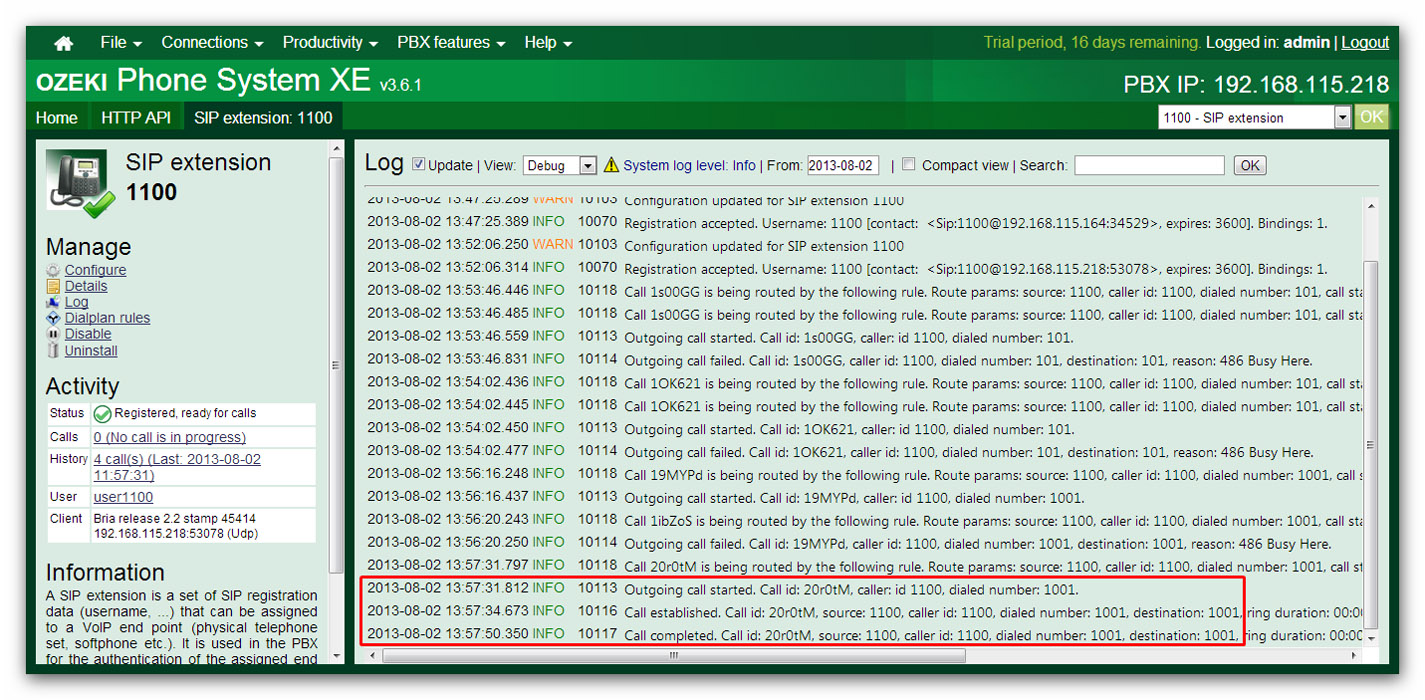Image resolution: width=1425 pixels, height=700 pixels.
Task: Go to the home icon in the menu bar
Action: [x=64, y=43]
